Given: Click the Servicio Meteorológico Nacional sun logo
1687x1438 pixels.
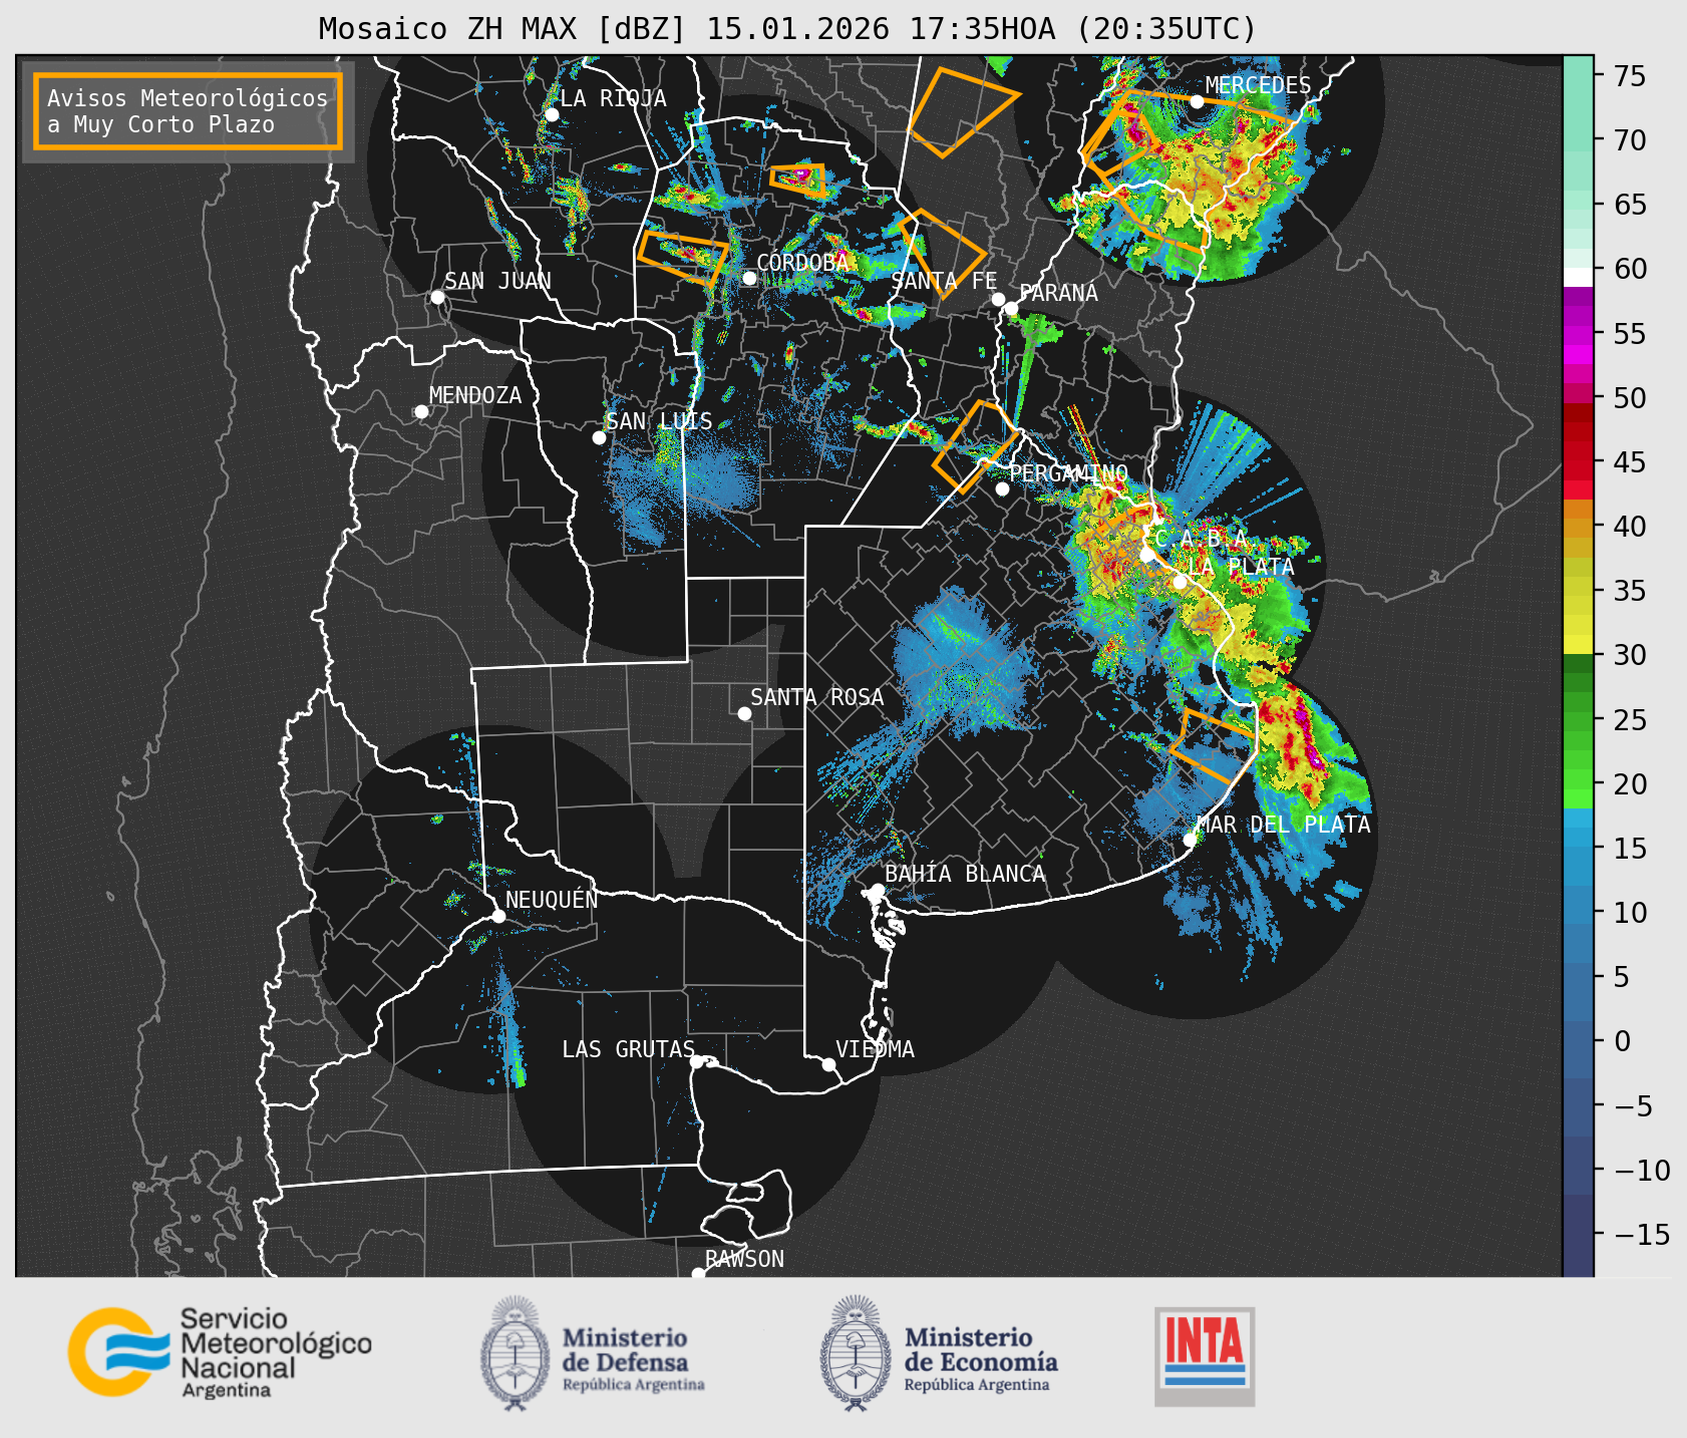Looking at the screenshot, I should (117, 1351).
